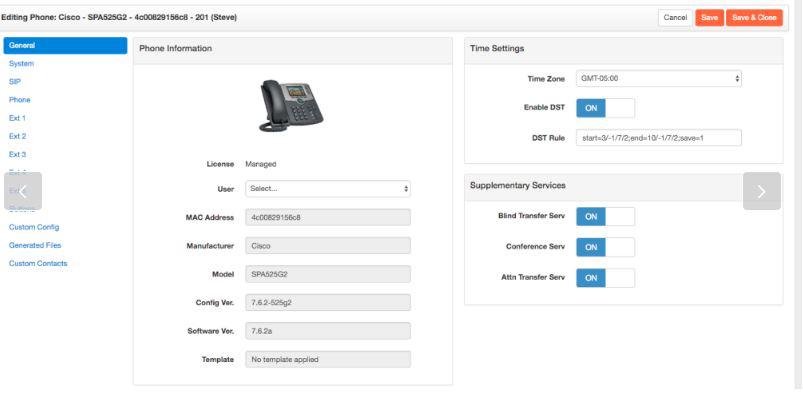803x413 pixels.
Task: Open the Generated Files section
Action: click(x=35, y=245)
